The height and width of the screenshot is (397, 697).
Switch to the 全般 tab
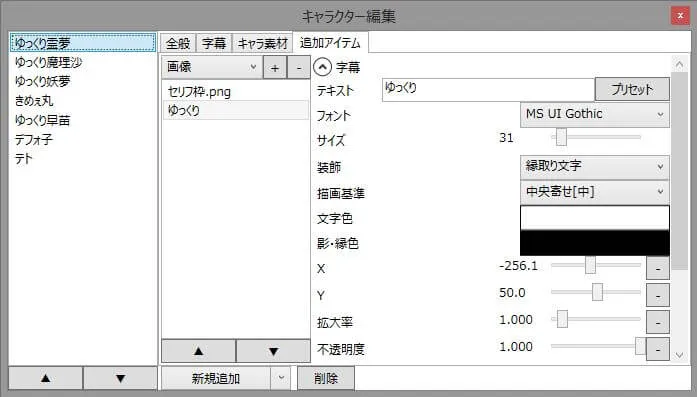click(178, 43)
